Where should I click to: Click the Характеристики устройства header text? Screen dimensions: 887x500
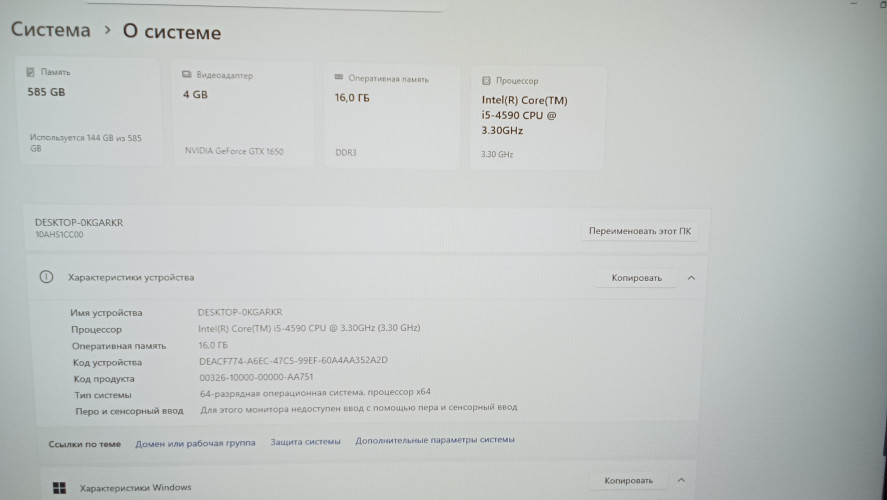tap(131, 277)
